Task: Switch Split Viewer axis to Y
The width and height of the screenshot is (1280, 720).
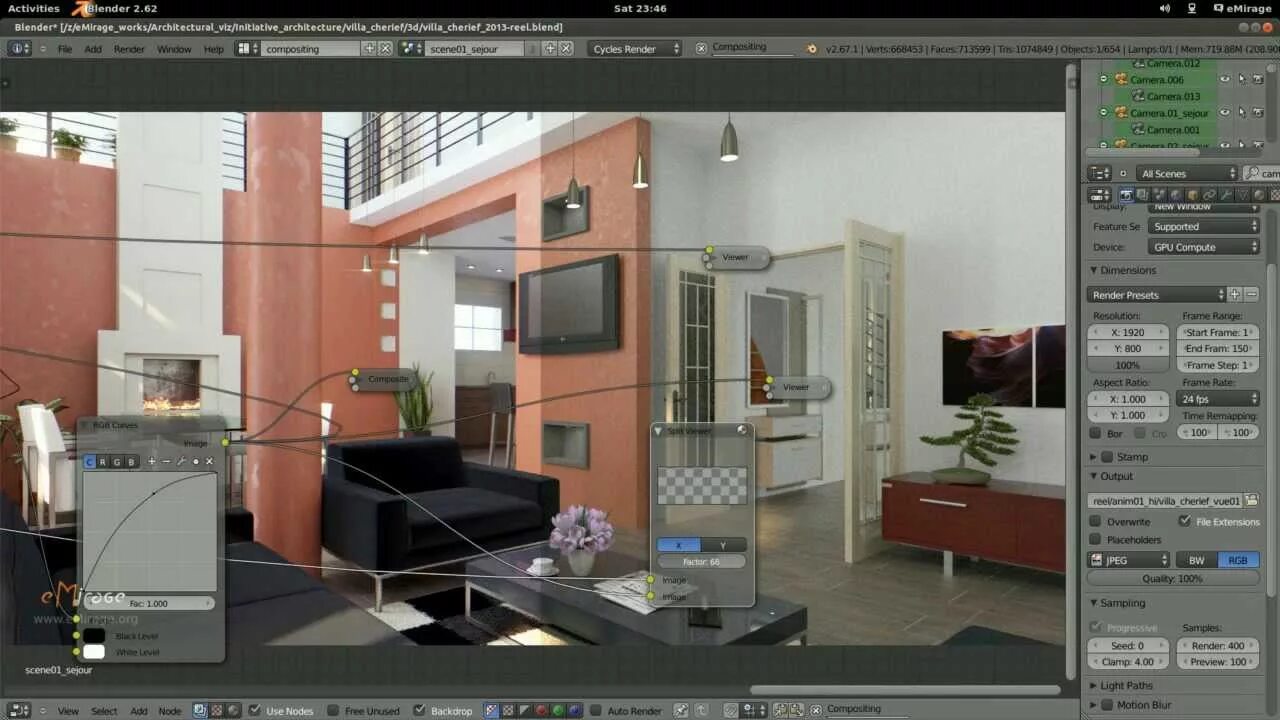Action: pyautogui.click(x=724, y=545)
